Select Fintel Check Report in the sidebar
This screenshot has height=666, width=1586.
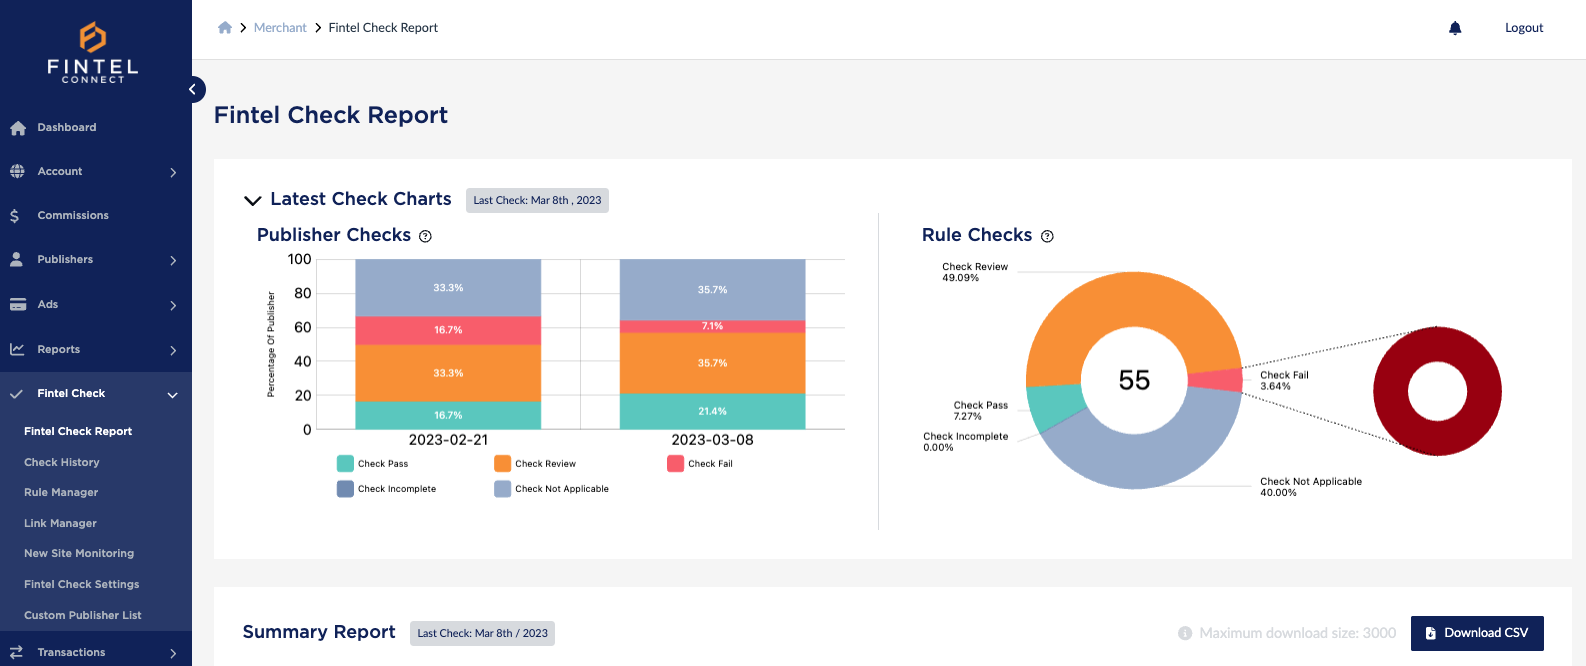tap(78, 432)
